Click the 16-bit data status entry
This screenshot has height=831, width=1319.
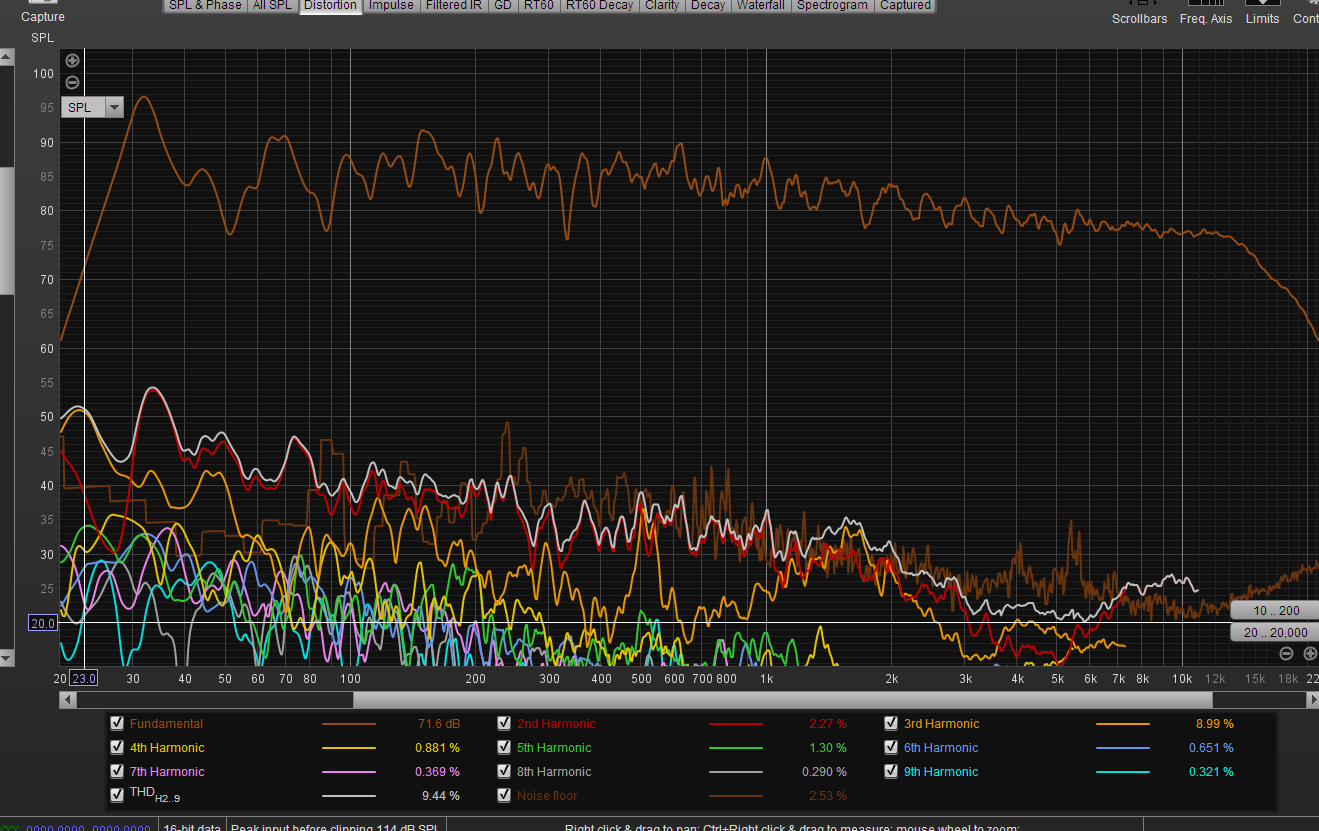(192, 826)
